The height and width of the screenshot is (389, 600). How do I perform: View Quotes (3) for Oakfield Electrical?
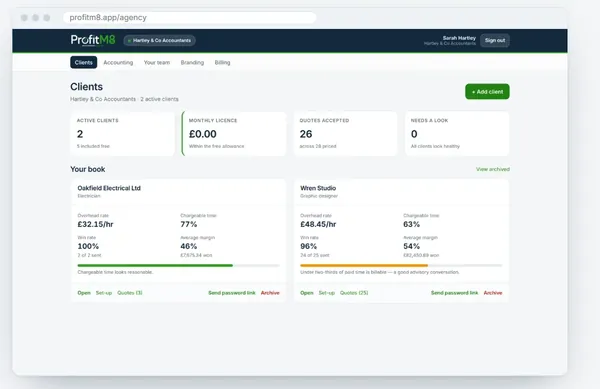pyautogui.click(x=130, y=293)
